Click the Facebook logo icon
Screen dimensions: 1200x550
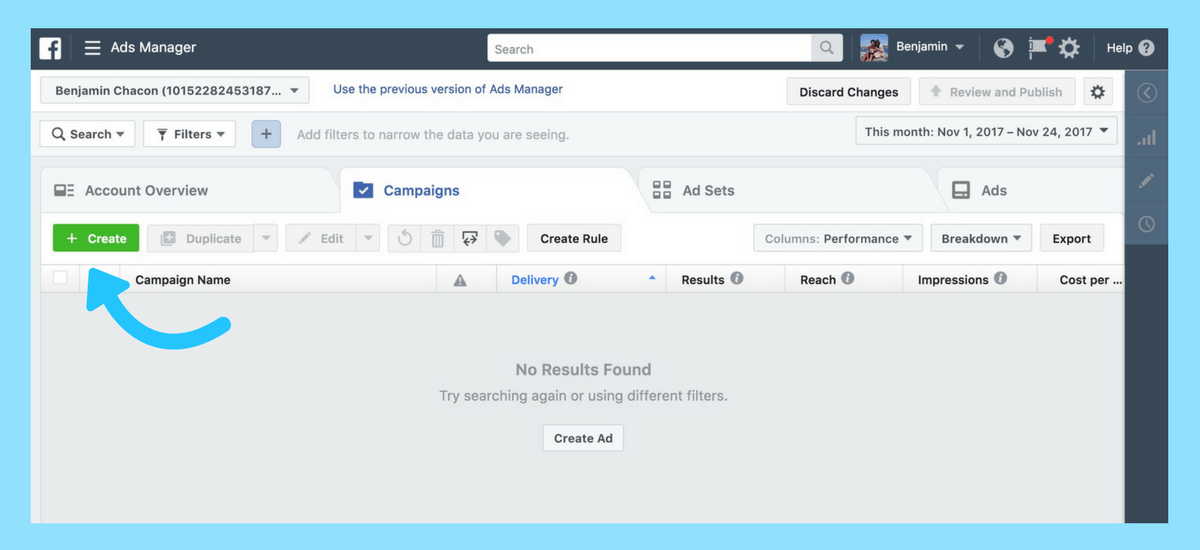click(x=50, y=48)
